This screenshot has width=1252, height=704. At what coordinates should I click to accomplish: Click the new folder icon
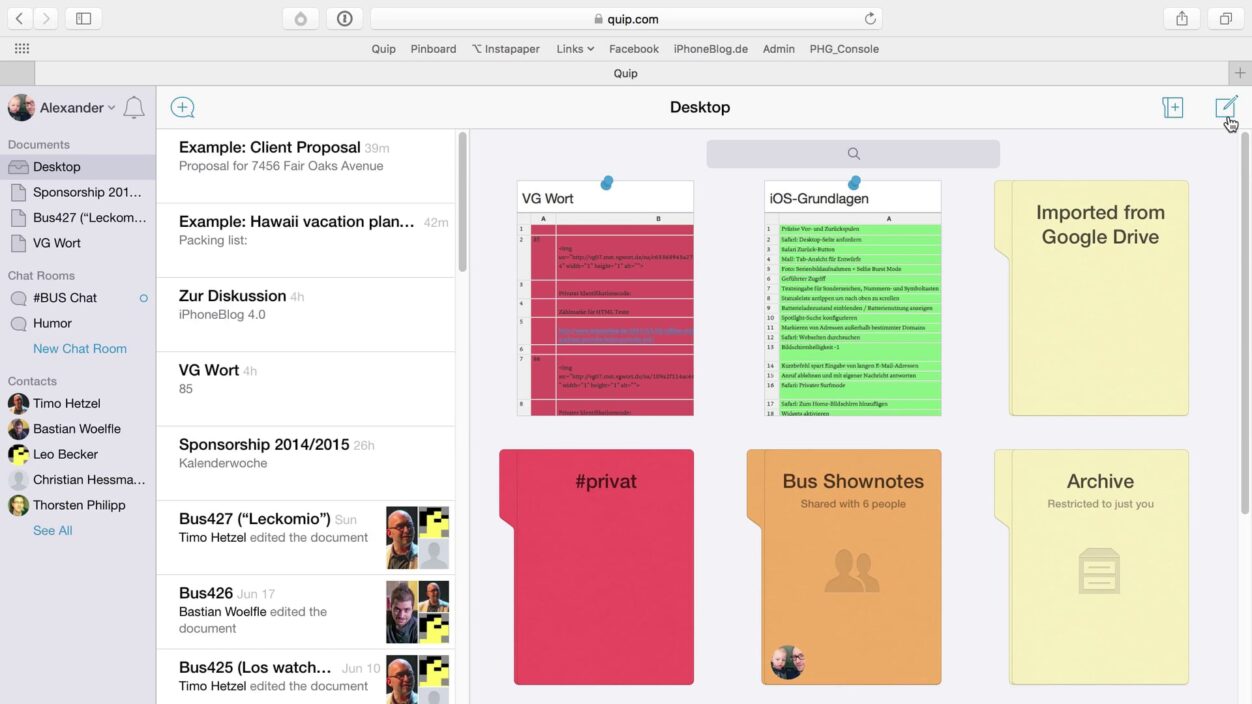[x=1172, y=107]
